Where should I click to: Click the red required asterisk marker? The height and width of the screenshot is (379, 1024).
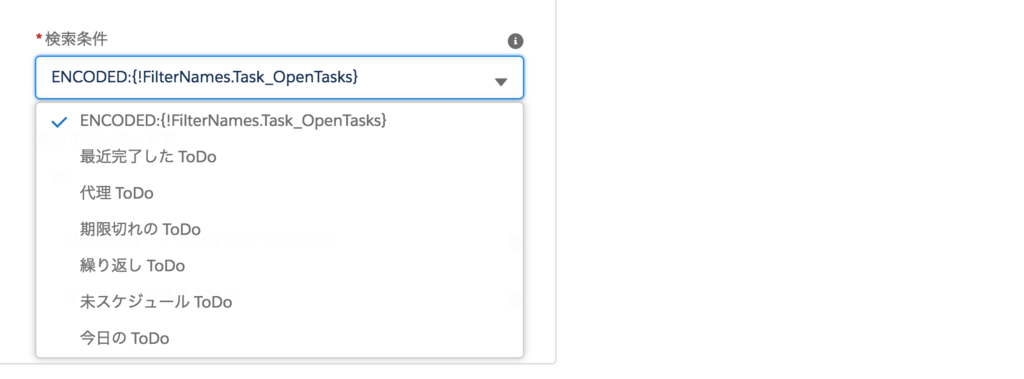click(39, 38)
